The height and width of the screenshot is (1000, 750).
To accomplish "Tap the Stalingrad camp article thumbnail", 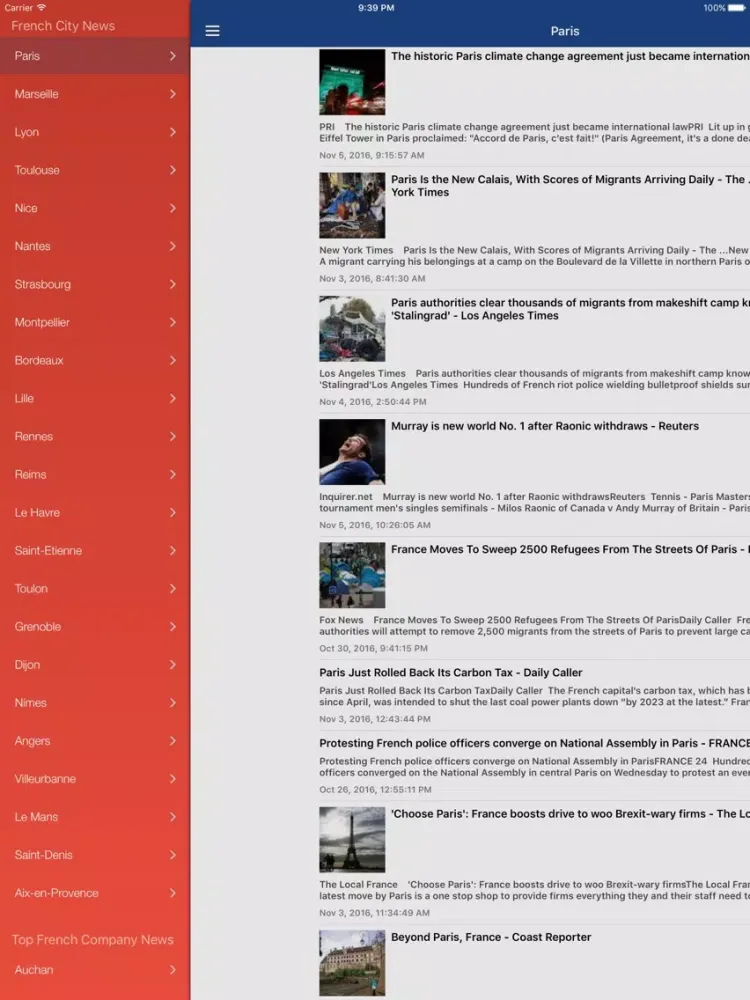I will click(352, 328).
